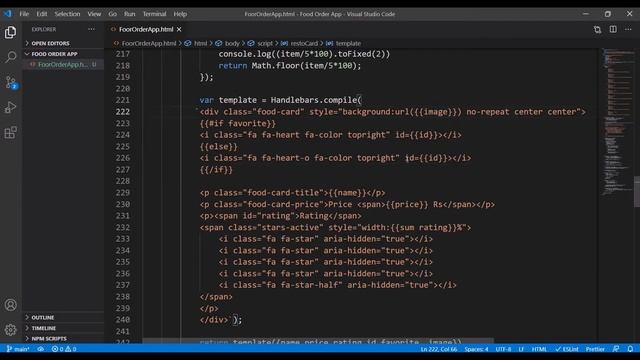Open the Manage gear icon
Viewport: 640px width, 360px height.
[x=11, y=329]
